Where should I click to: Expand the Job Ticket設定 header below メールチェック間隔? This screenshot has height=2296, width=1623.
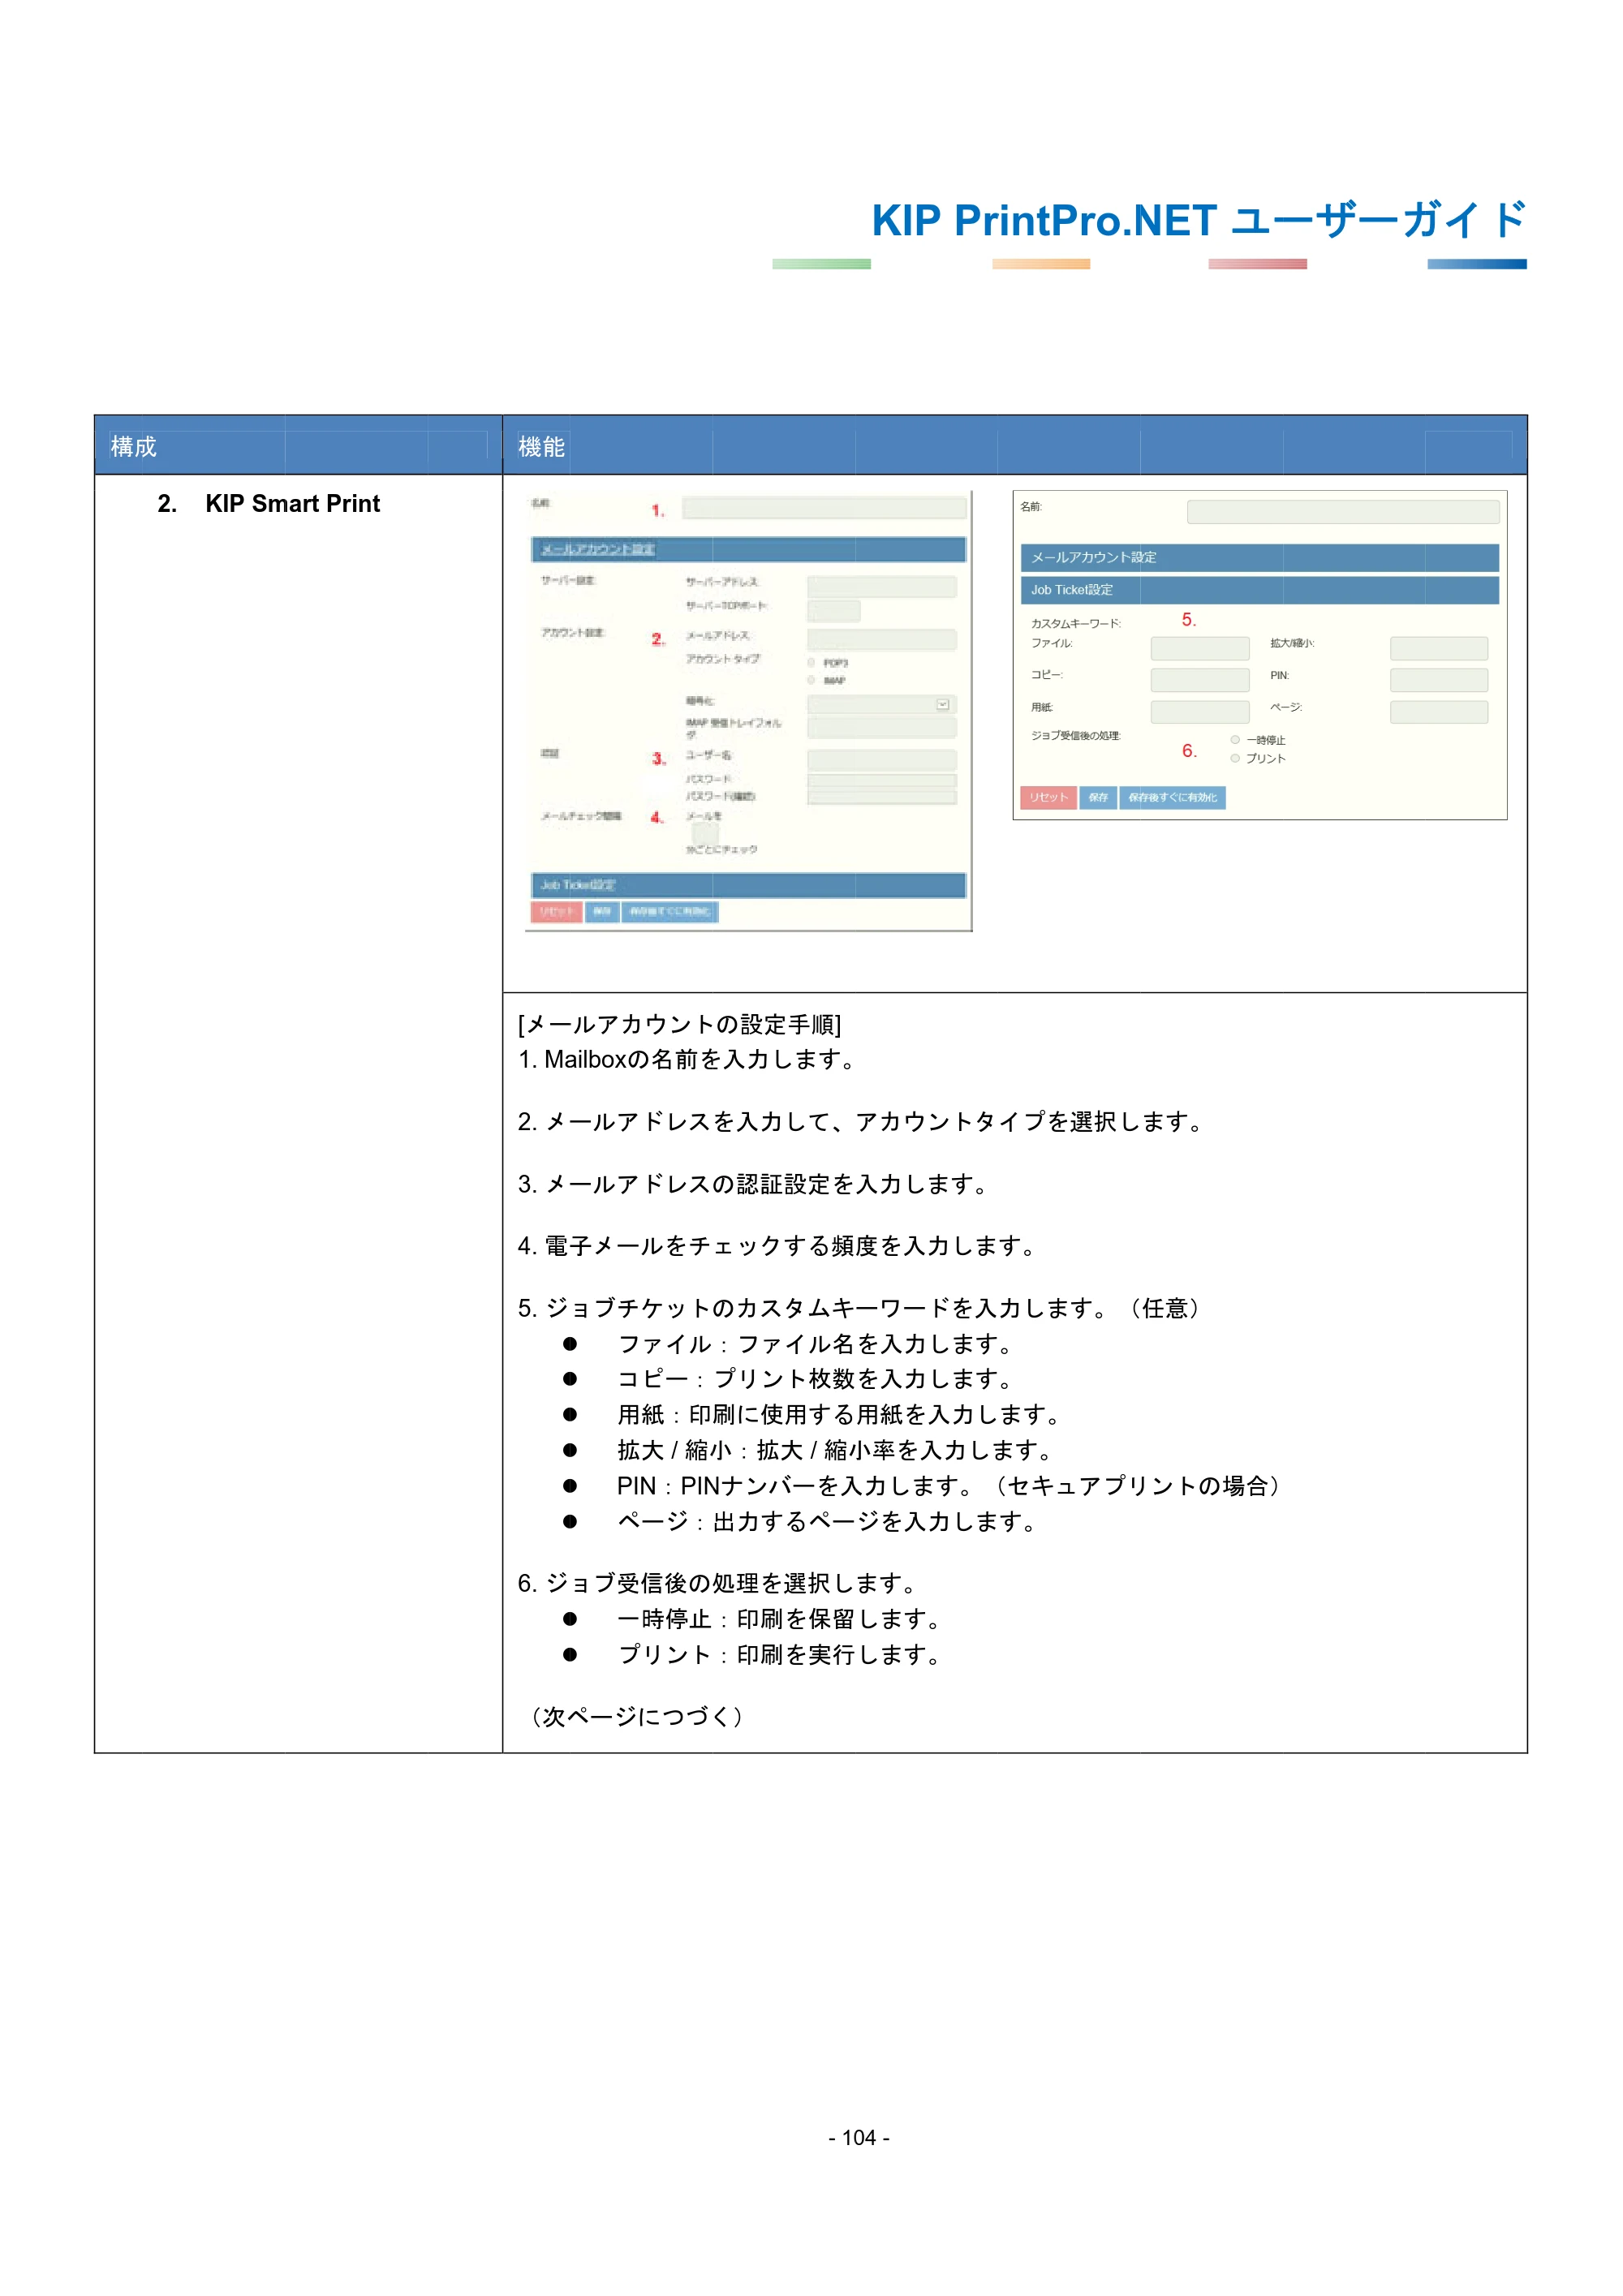coord(748,885)
